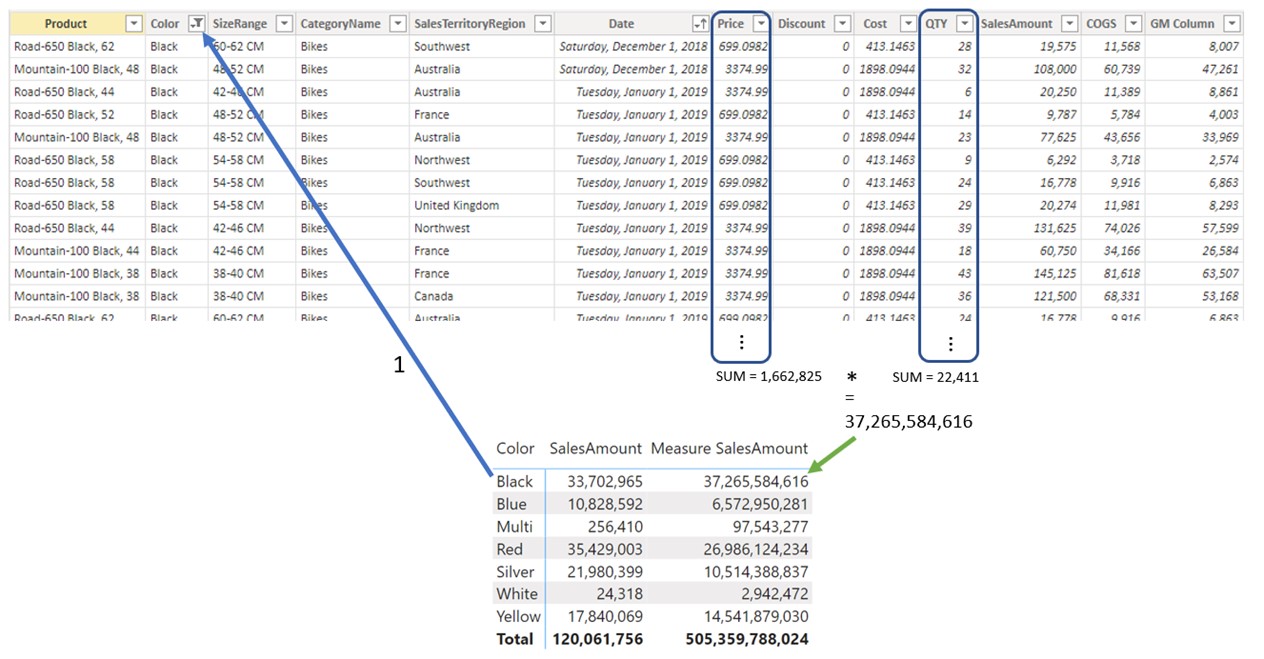
Task: Open the Discount column filter dropdown
Action: 843,24
